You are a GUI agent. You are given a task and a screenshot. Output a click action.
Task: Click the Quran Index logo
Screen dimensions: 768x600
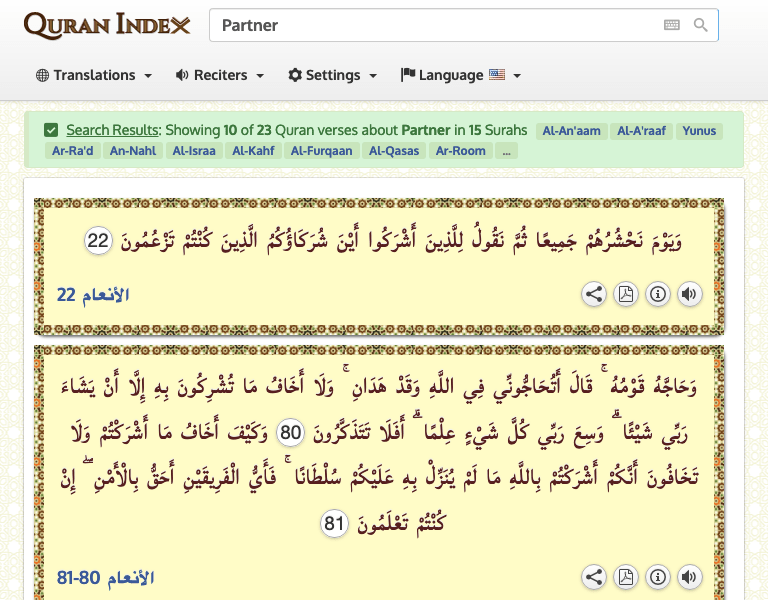(x=107, y=25)
